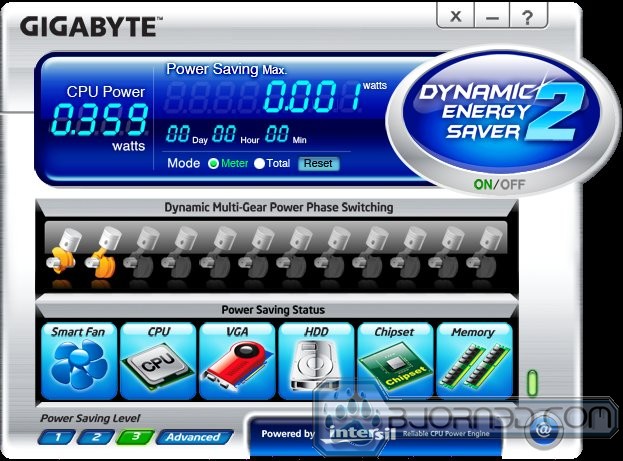The image size is (623, 461).
Task: Click the first orange active piston icon
Action: (63, 251)
